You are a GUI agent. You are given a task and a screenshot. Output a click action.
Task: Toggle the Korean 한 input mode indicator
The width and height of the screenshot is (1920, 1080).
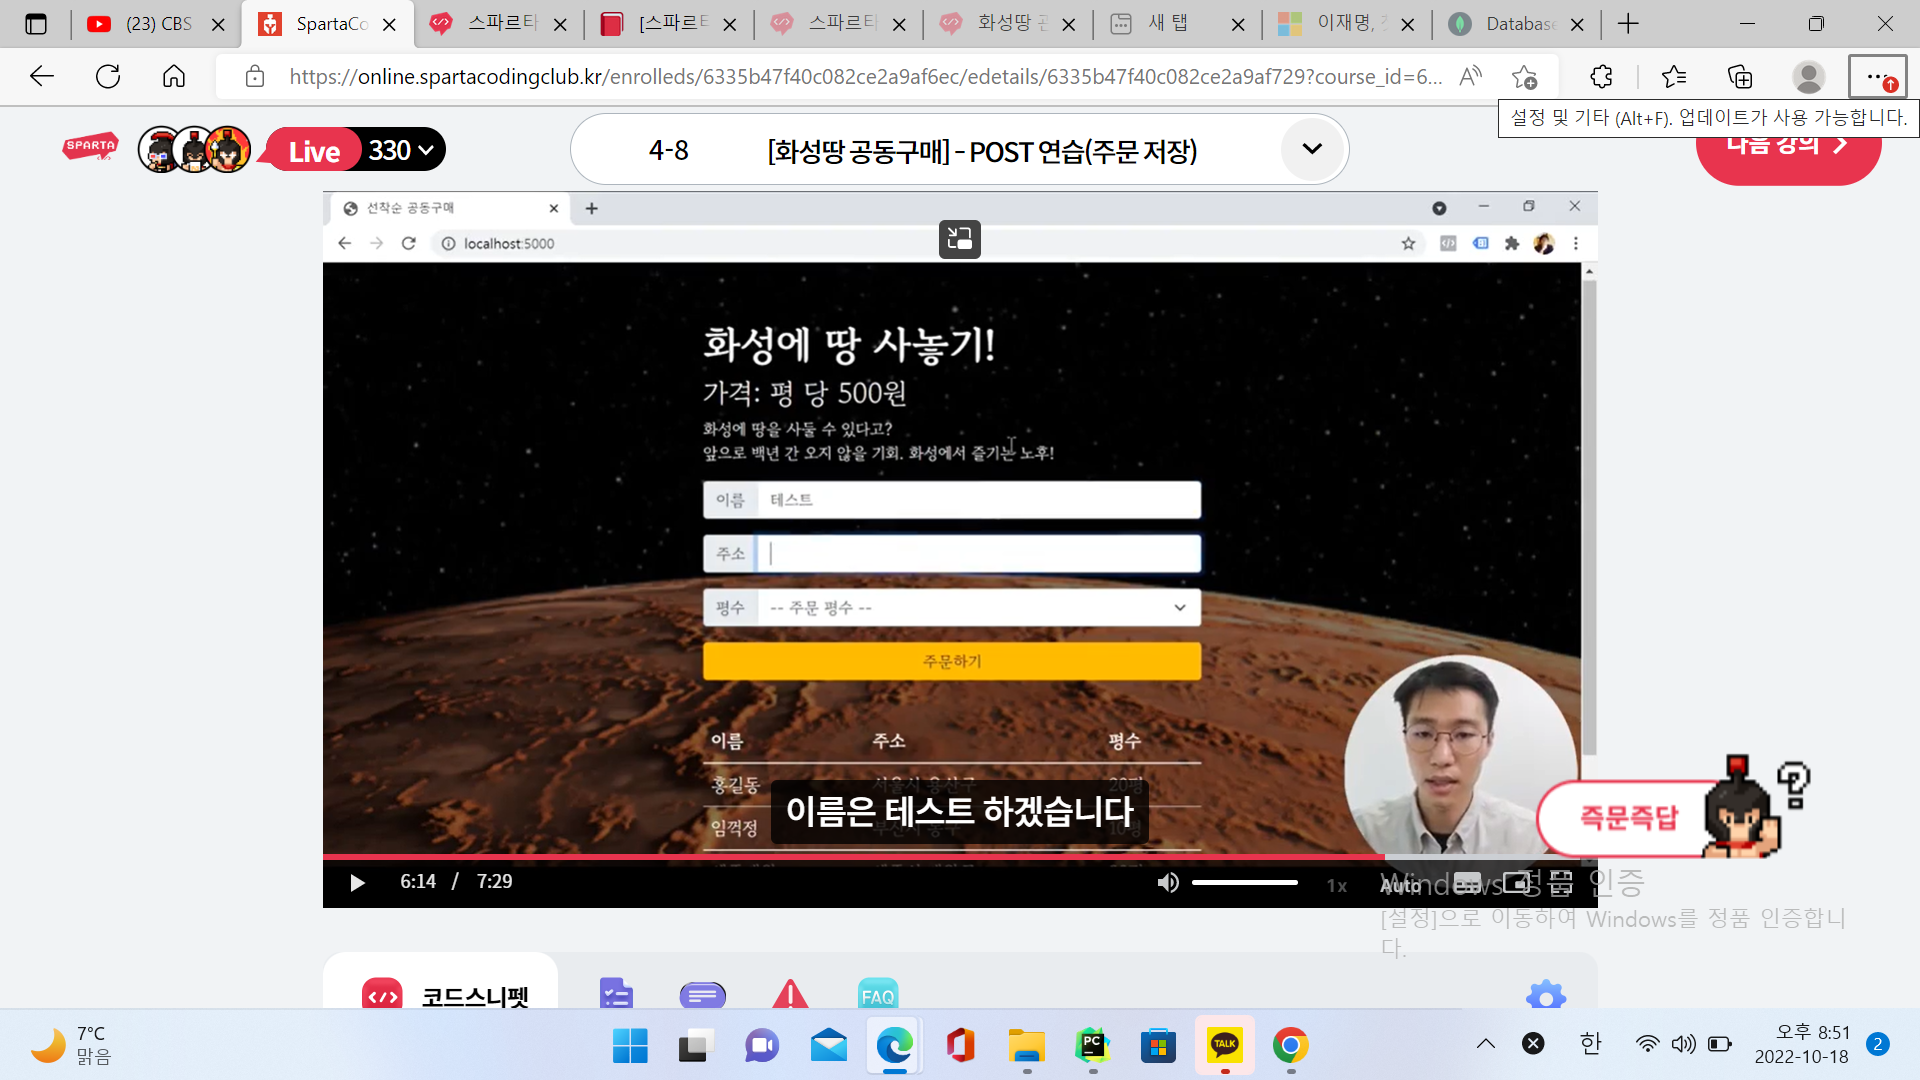(1590, 1044)
